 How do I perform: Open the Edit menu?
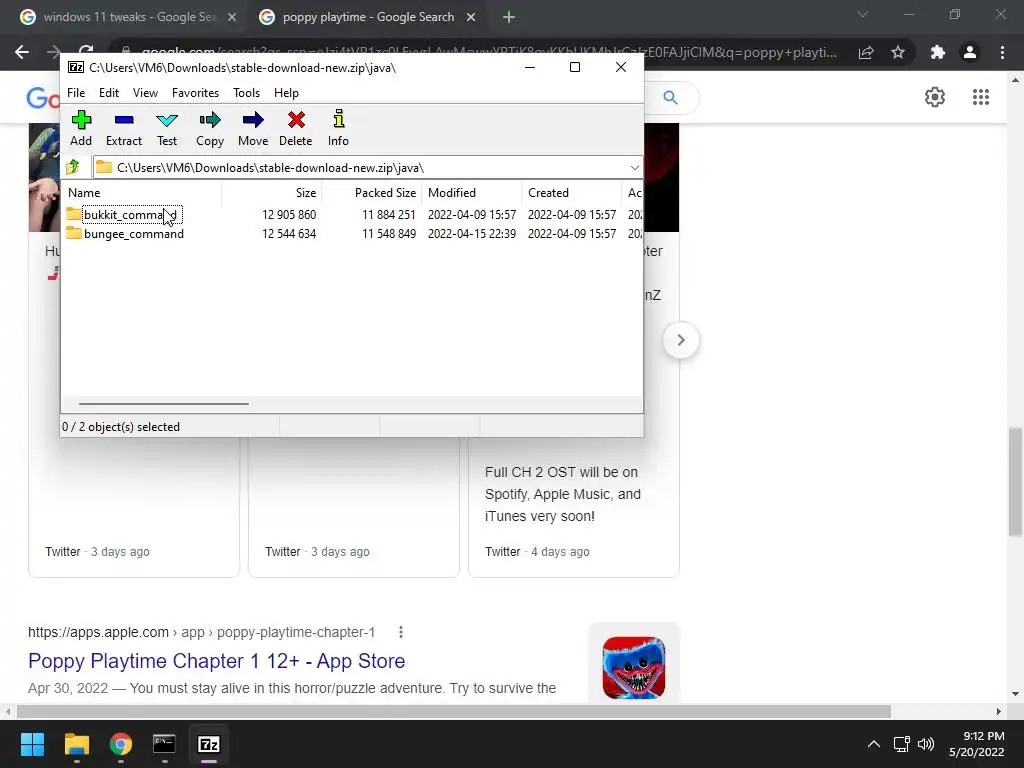[109, 93]
